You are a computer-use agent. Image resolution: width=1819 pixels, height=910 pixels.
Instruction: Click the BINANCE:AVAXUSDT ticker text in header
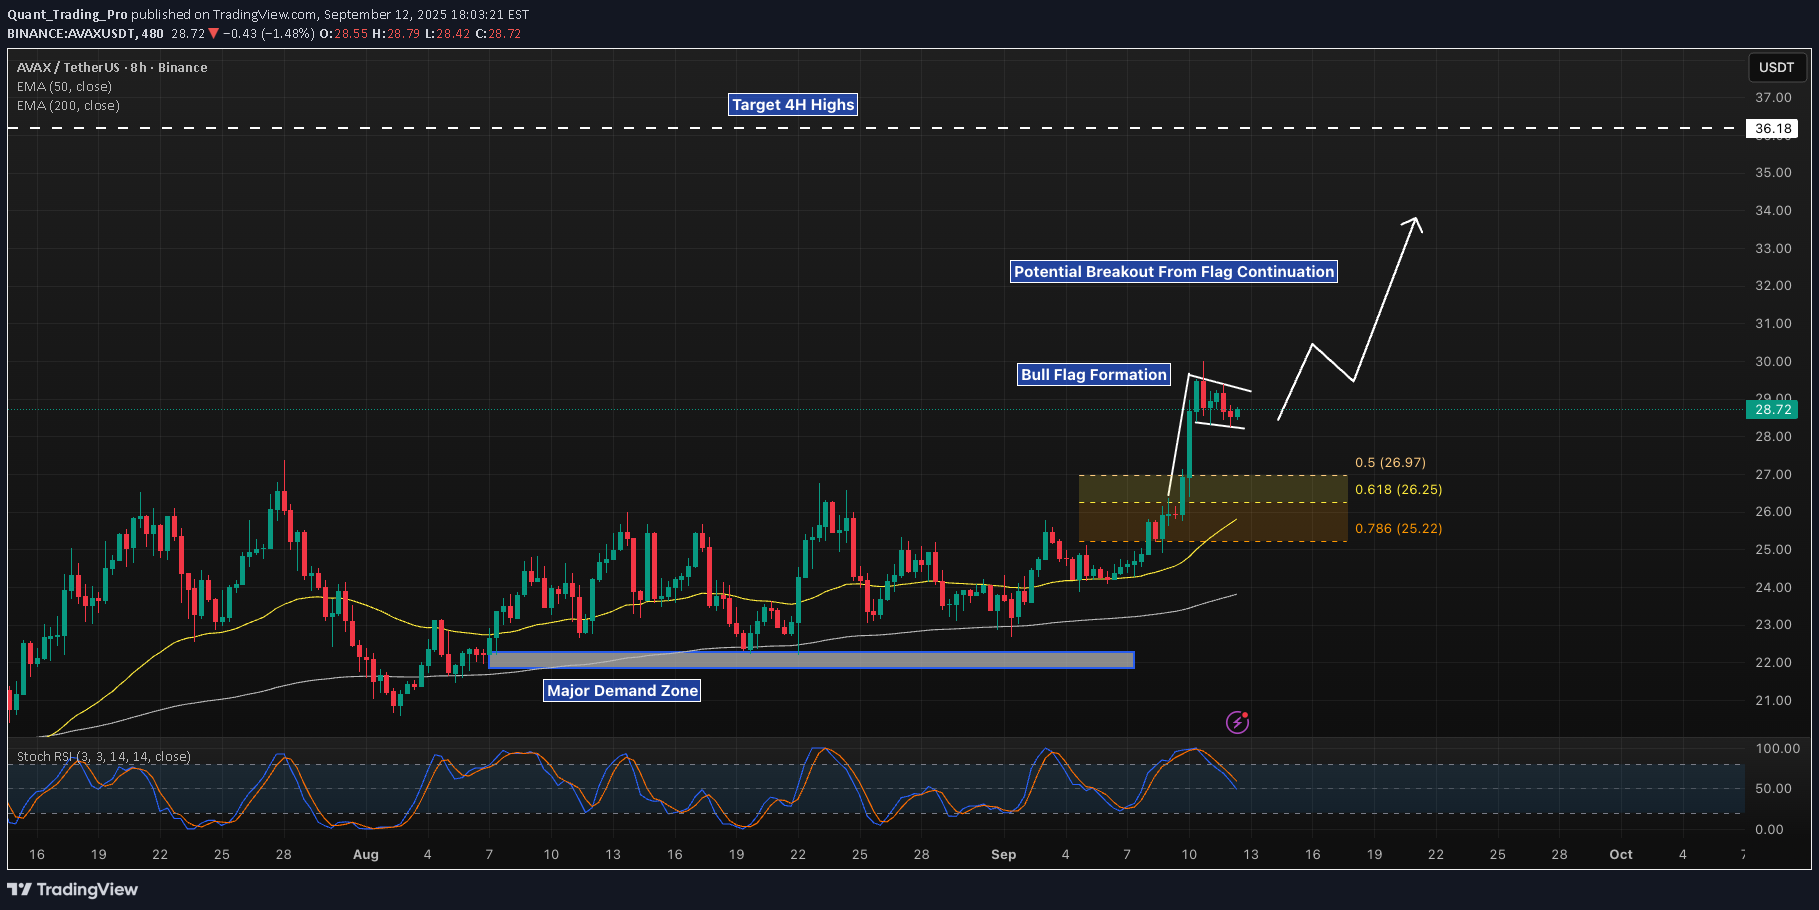tap(71, 34)
